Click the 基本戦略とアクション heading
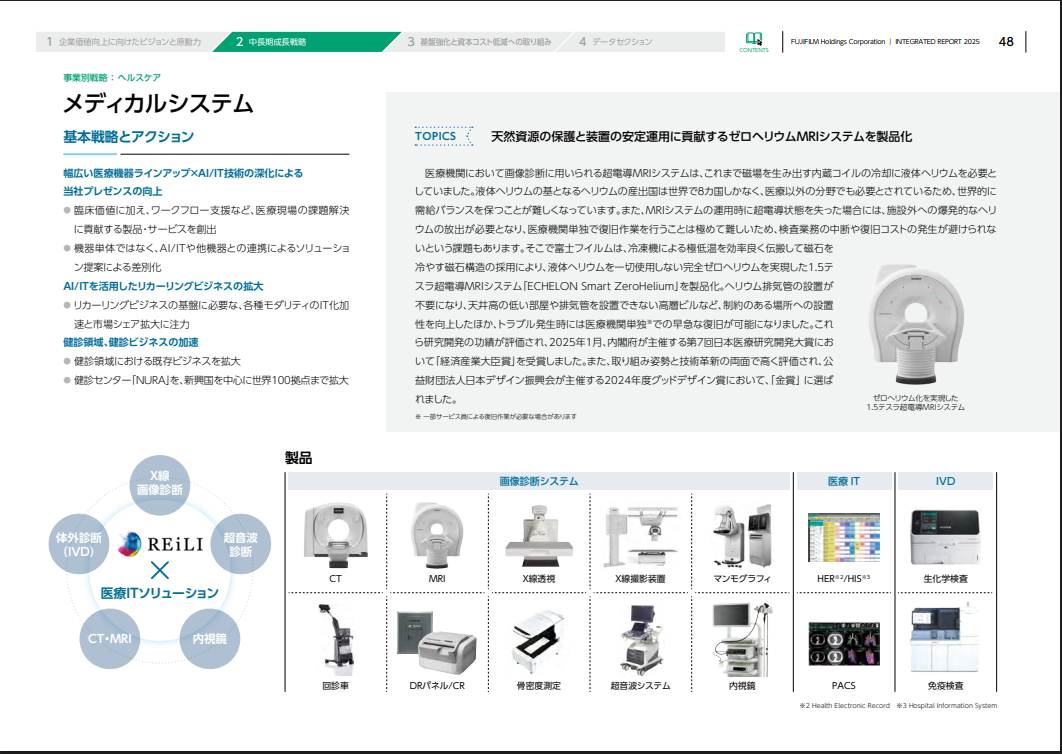Screen dimensions: 1062x754 pyautogui.click(x=128, y=137)
